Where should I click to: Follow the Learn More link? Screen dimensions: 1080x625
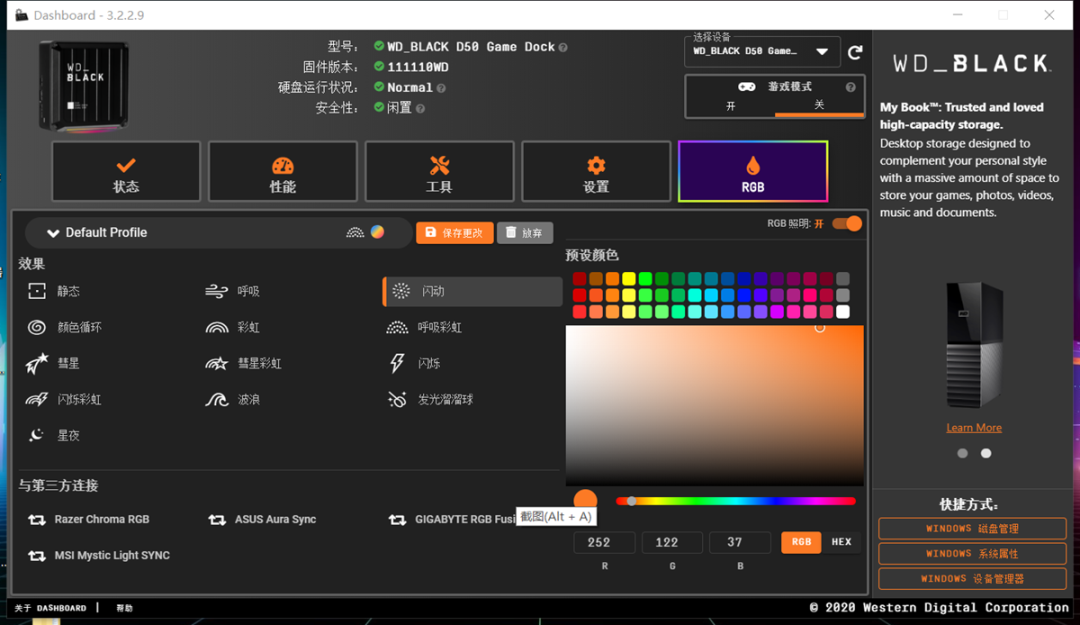click(974, 428)
